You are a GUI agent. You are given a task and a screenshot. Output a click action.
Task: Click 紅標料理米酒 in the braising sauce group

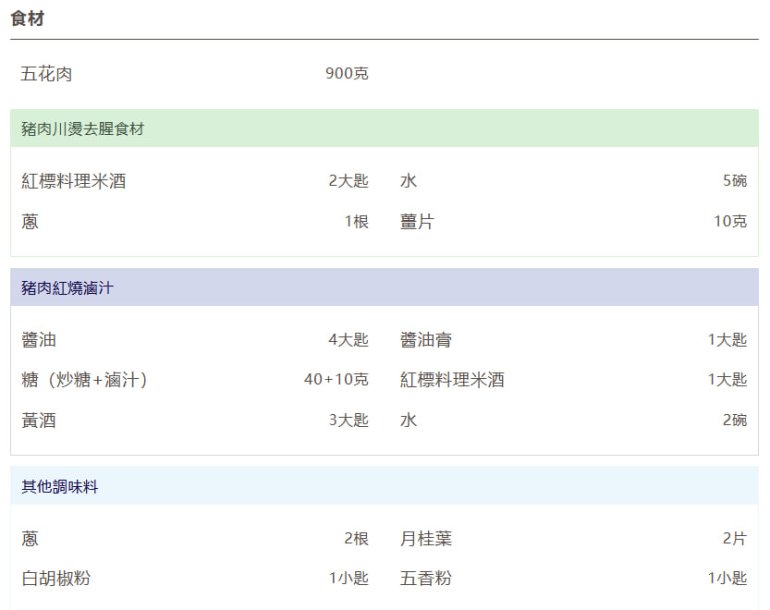pyautogui.click(x=452, y=380)
